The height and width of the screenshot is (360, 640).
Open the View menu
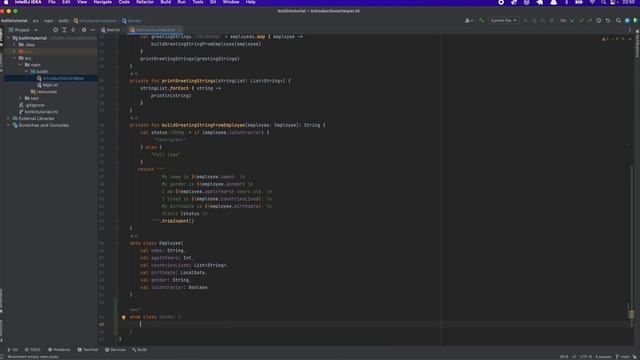82,2
